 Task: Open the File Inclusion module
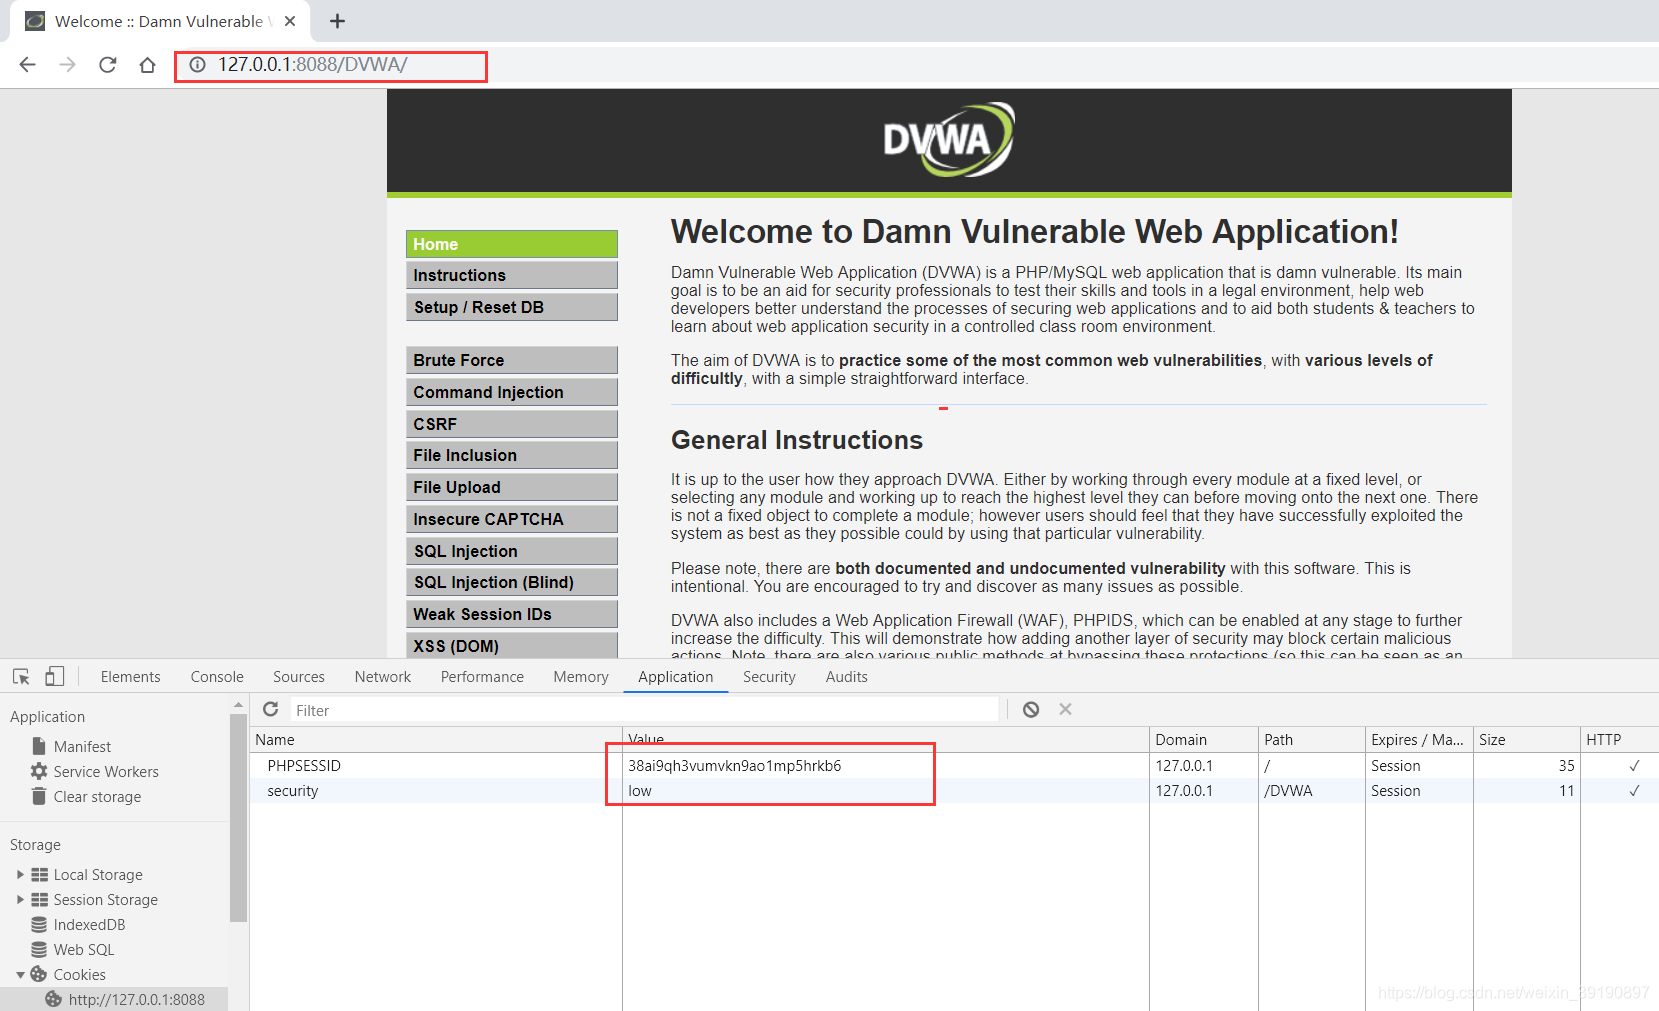click(512, 455)
